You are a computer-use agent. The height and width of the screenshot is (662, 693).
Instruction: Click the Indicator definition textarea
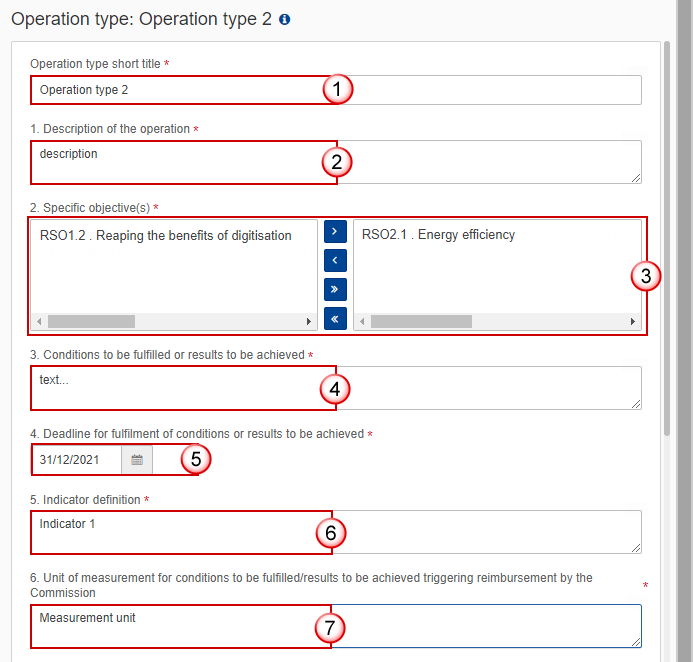[336, 532]
